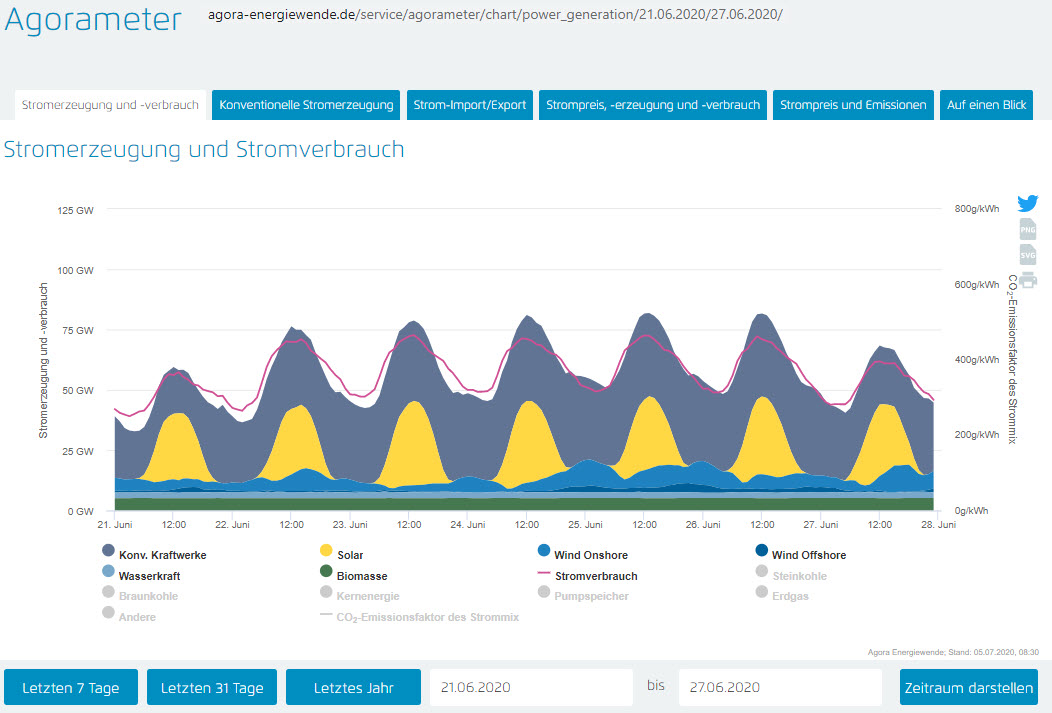This screenshot has height=713, width=1052.
Task: Hide the Stromverbrauch line
Action: (595, 576)
